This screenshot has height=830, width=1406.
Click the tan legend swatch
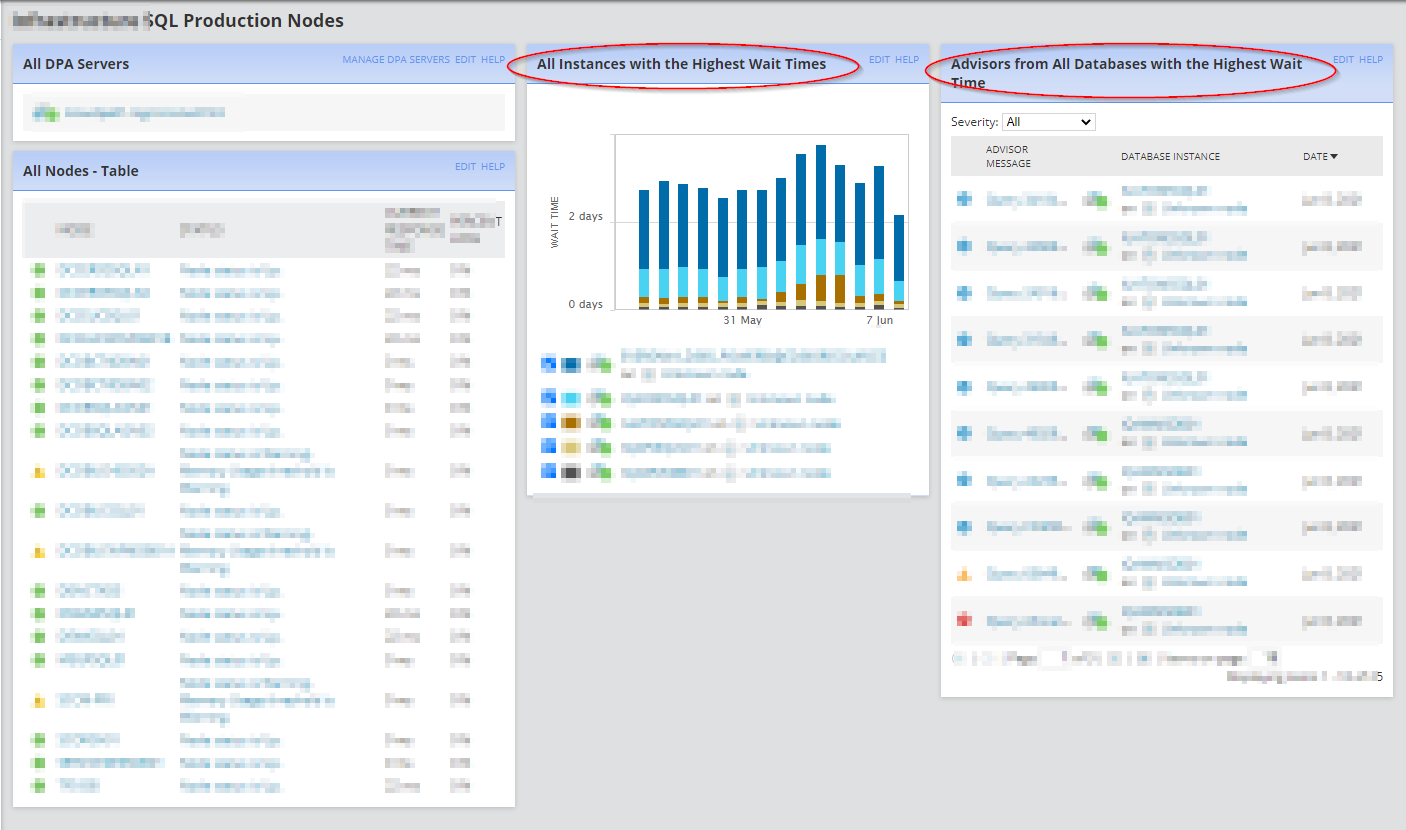(x=570, y=446)
